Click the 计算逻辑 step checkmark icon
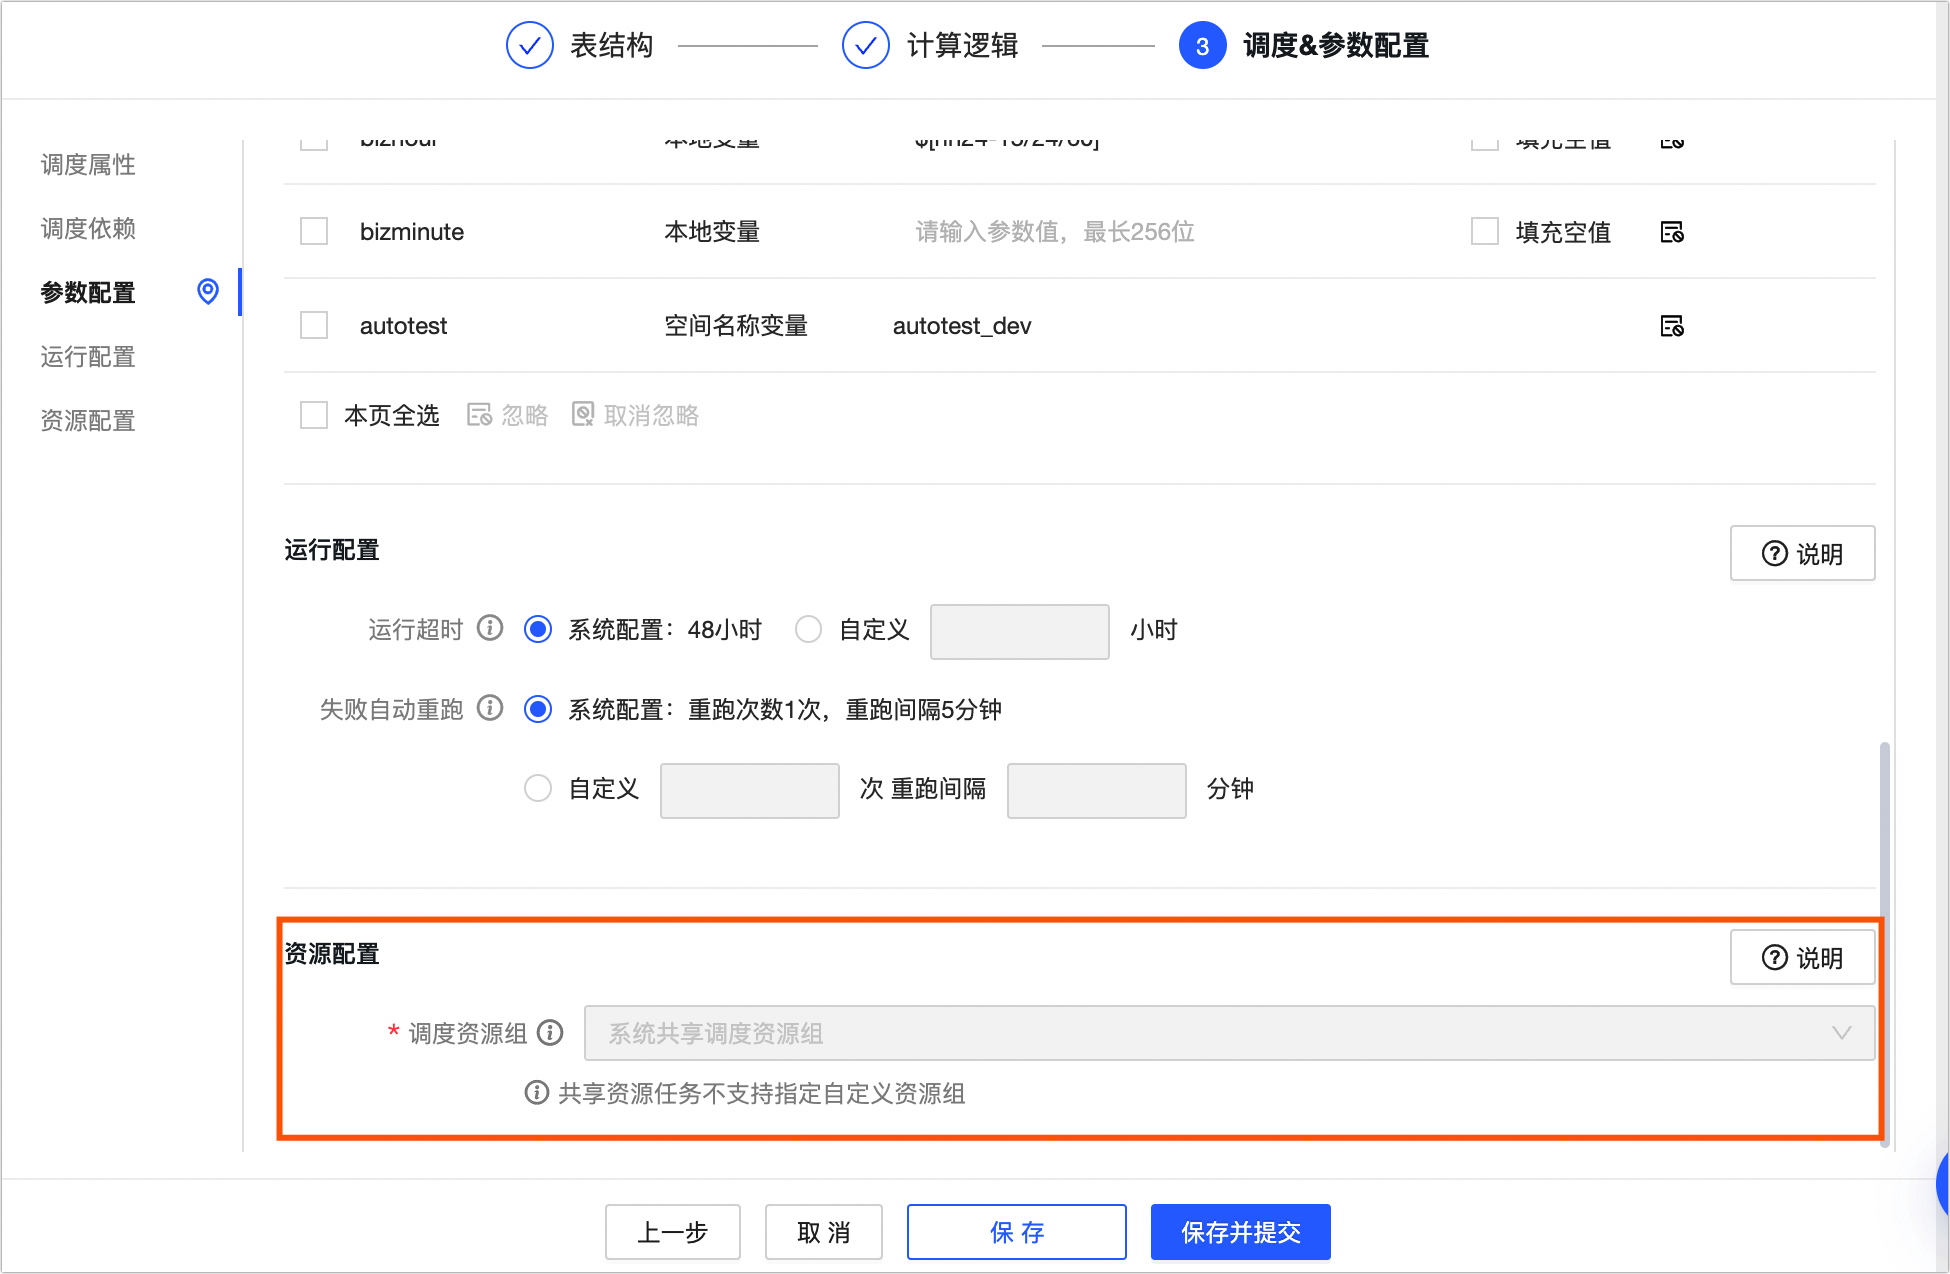Screen dimensions: 1950x1274 click(x=865, y=46)
